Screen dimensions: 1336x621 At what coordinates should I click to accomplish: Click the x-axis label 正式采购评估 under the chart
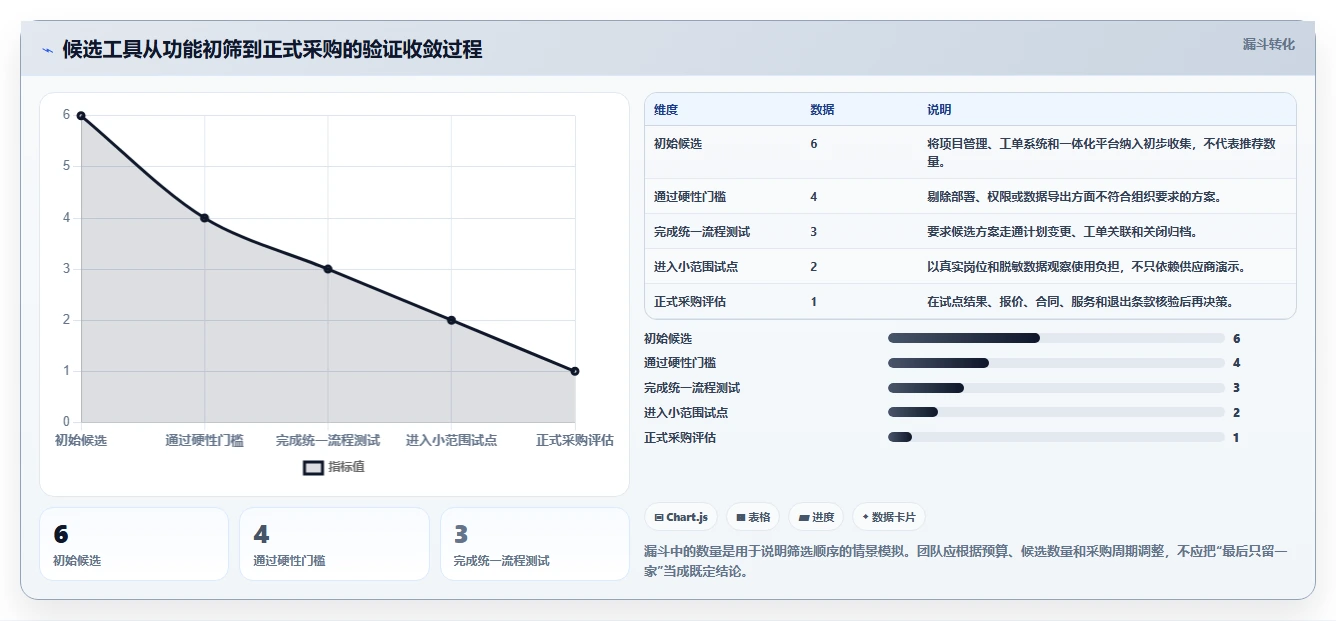point(575,440)
